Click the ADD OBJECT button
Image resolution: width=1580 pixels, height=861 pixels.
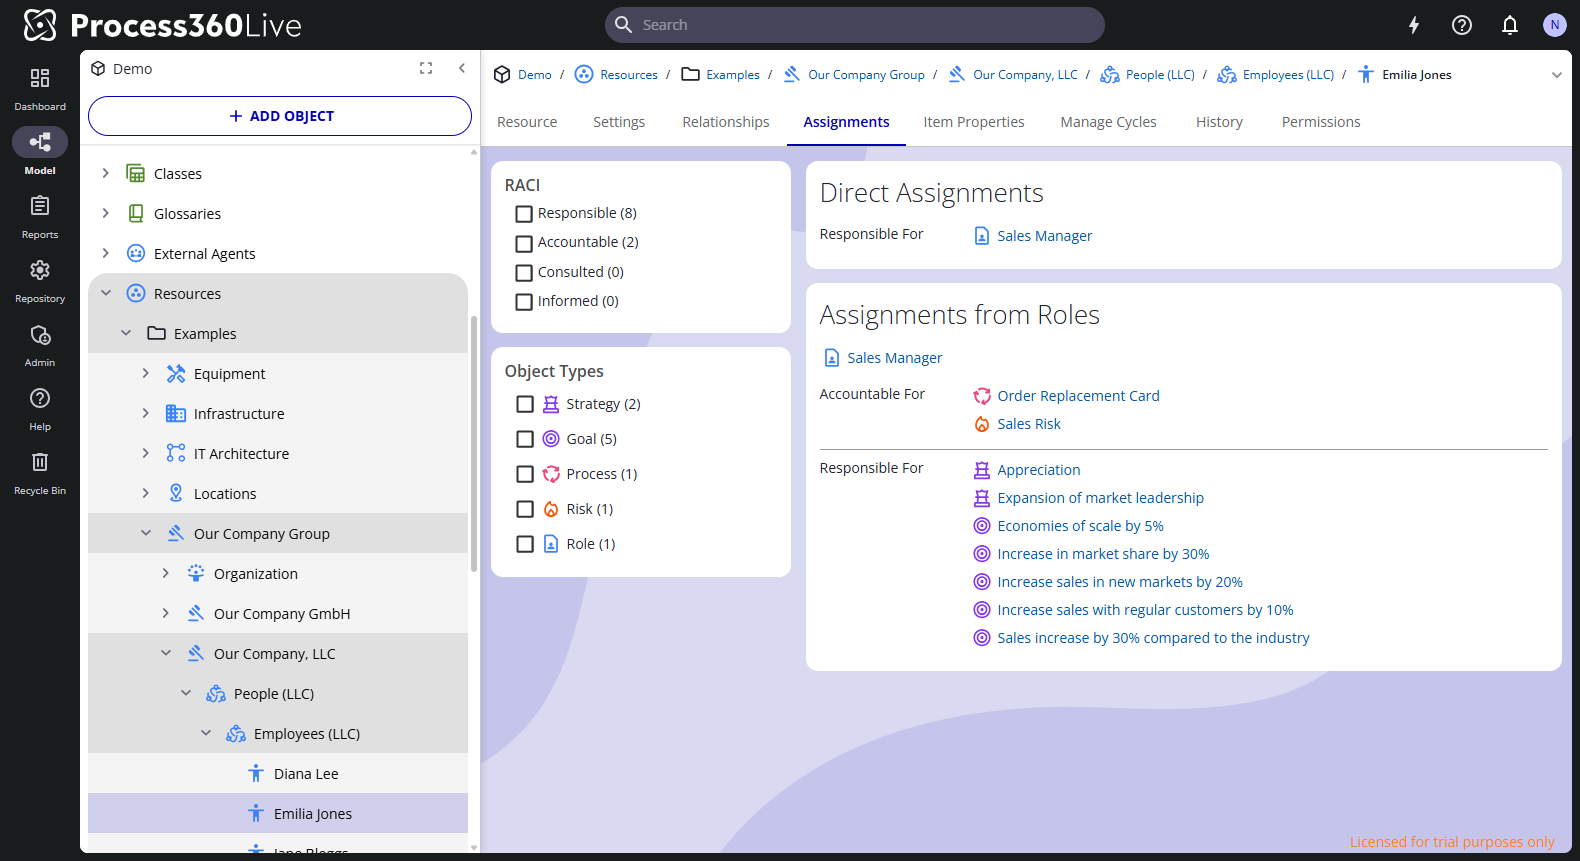[x=280, y=116]
